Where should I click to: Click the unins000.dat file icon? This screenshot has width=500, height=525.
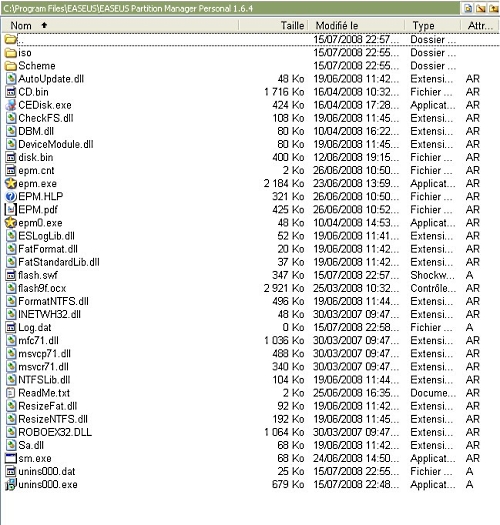[x=11, y=471]
